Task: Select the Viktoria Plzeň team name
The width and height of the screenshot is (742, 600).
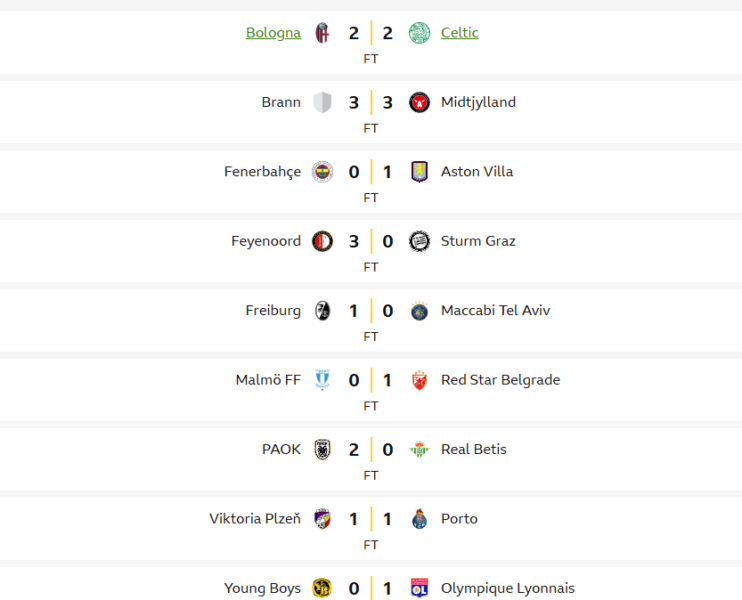Action: tap(255, 519)
